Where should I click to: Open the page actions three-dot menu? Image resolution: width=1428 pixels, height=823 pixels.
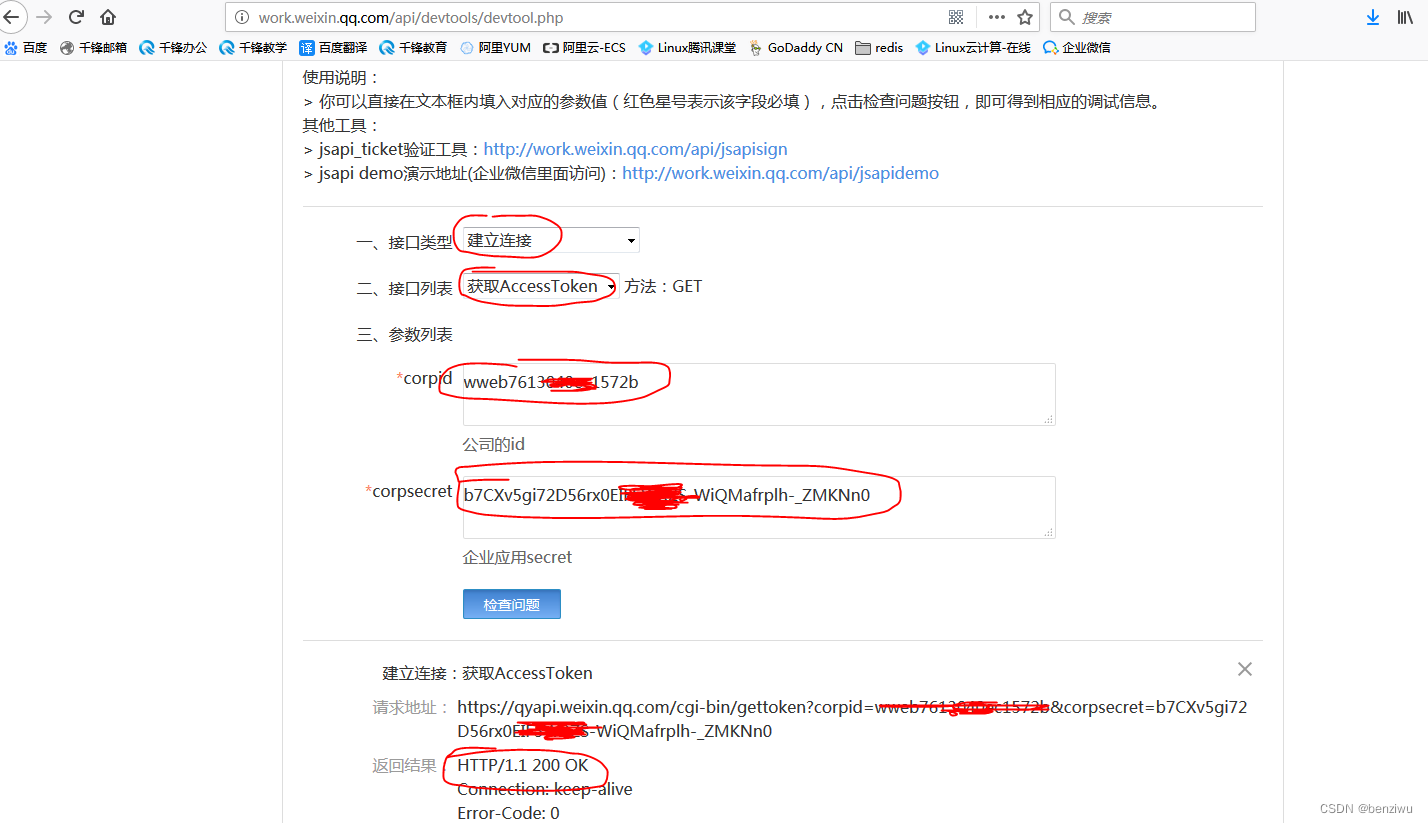click(996, 17)
